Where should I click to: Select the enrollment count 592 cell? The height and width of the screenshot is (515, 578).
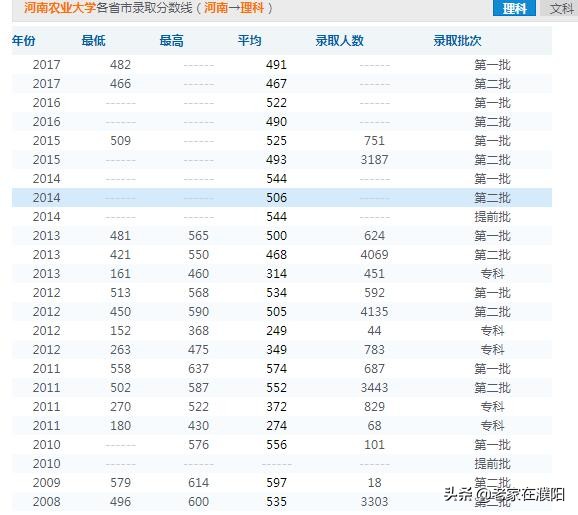pyautogui.click(x=375, y=293)
